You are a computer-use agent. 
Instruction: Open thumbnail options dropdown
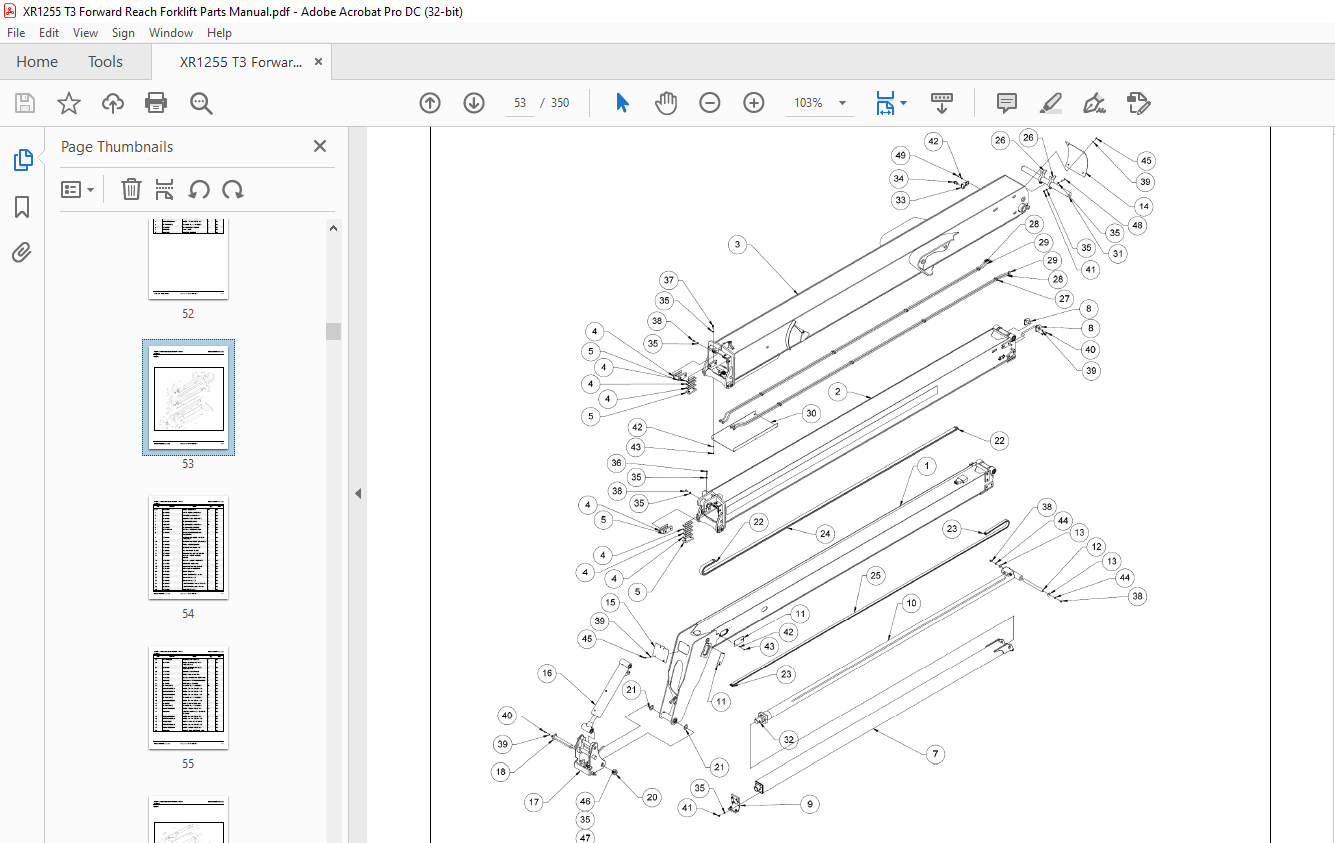(x=77, y=189)
